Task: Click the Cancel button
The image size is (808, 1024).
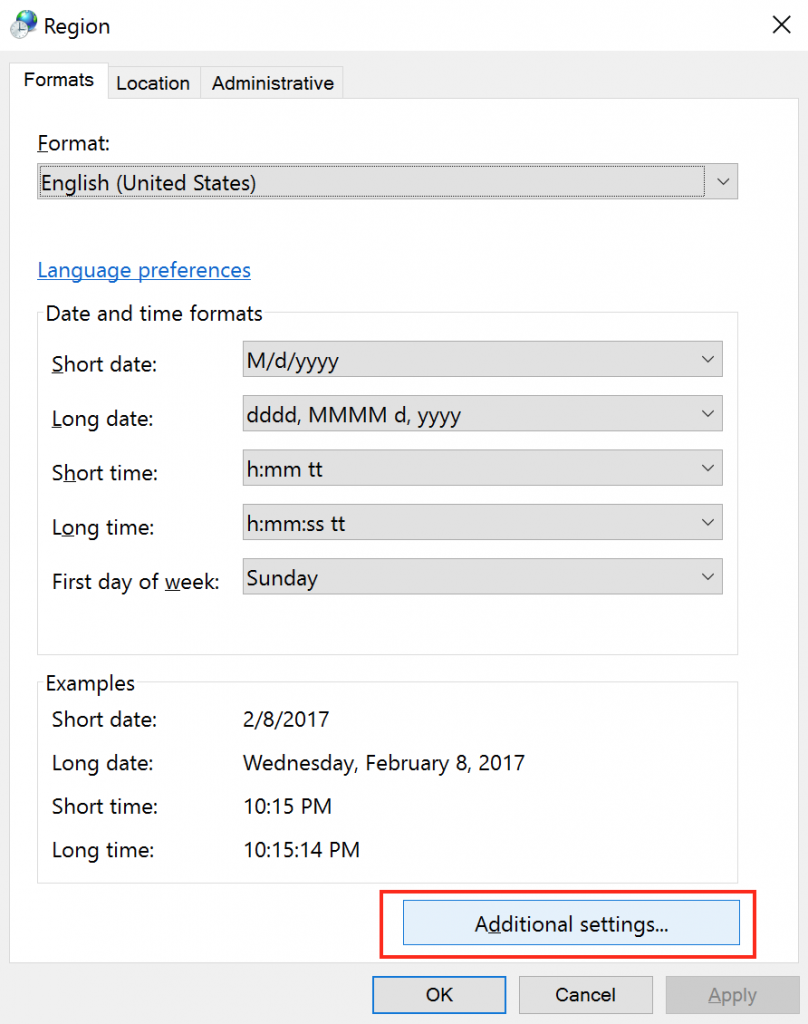Action: [585, 995]
